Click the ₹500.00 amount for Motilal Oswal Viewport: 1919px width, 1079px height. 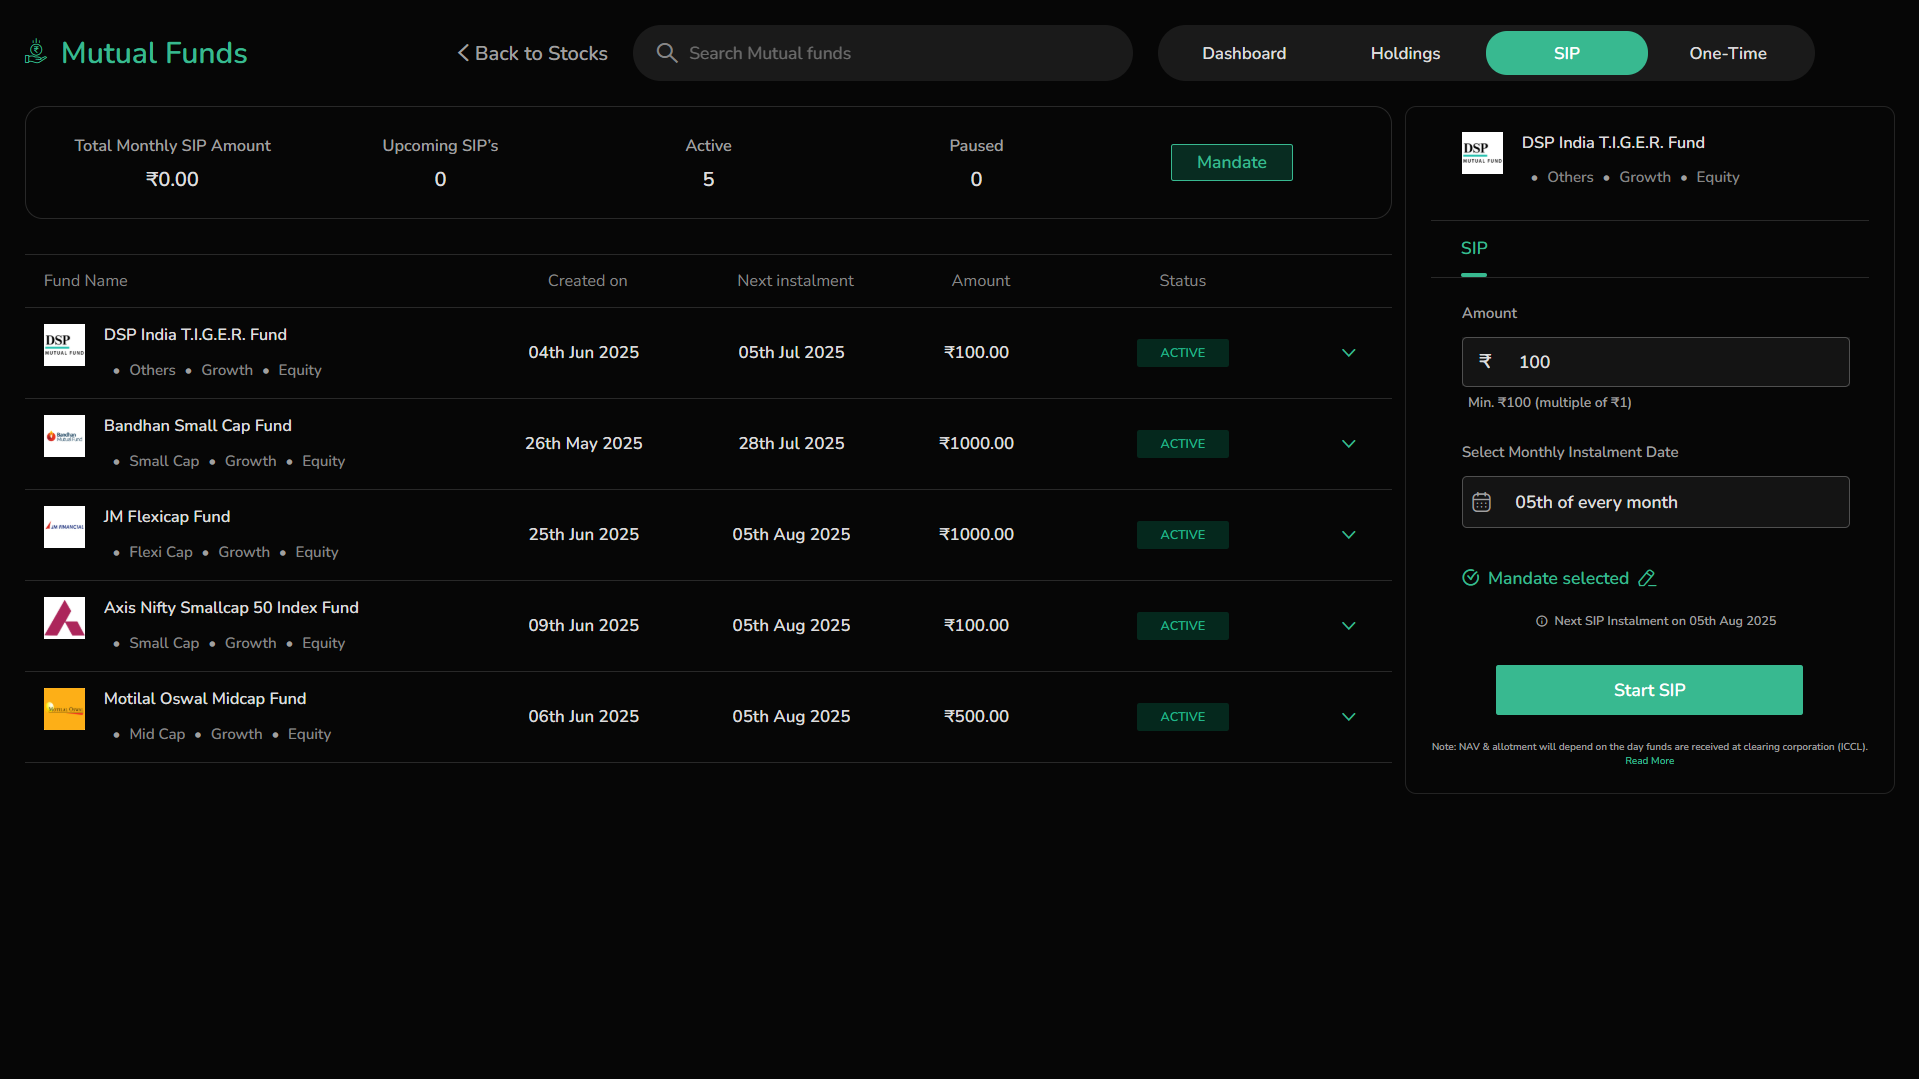point(976,716)
